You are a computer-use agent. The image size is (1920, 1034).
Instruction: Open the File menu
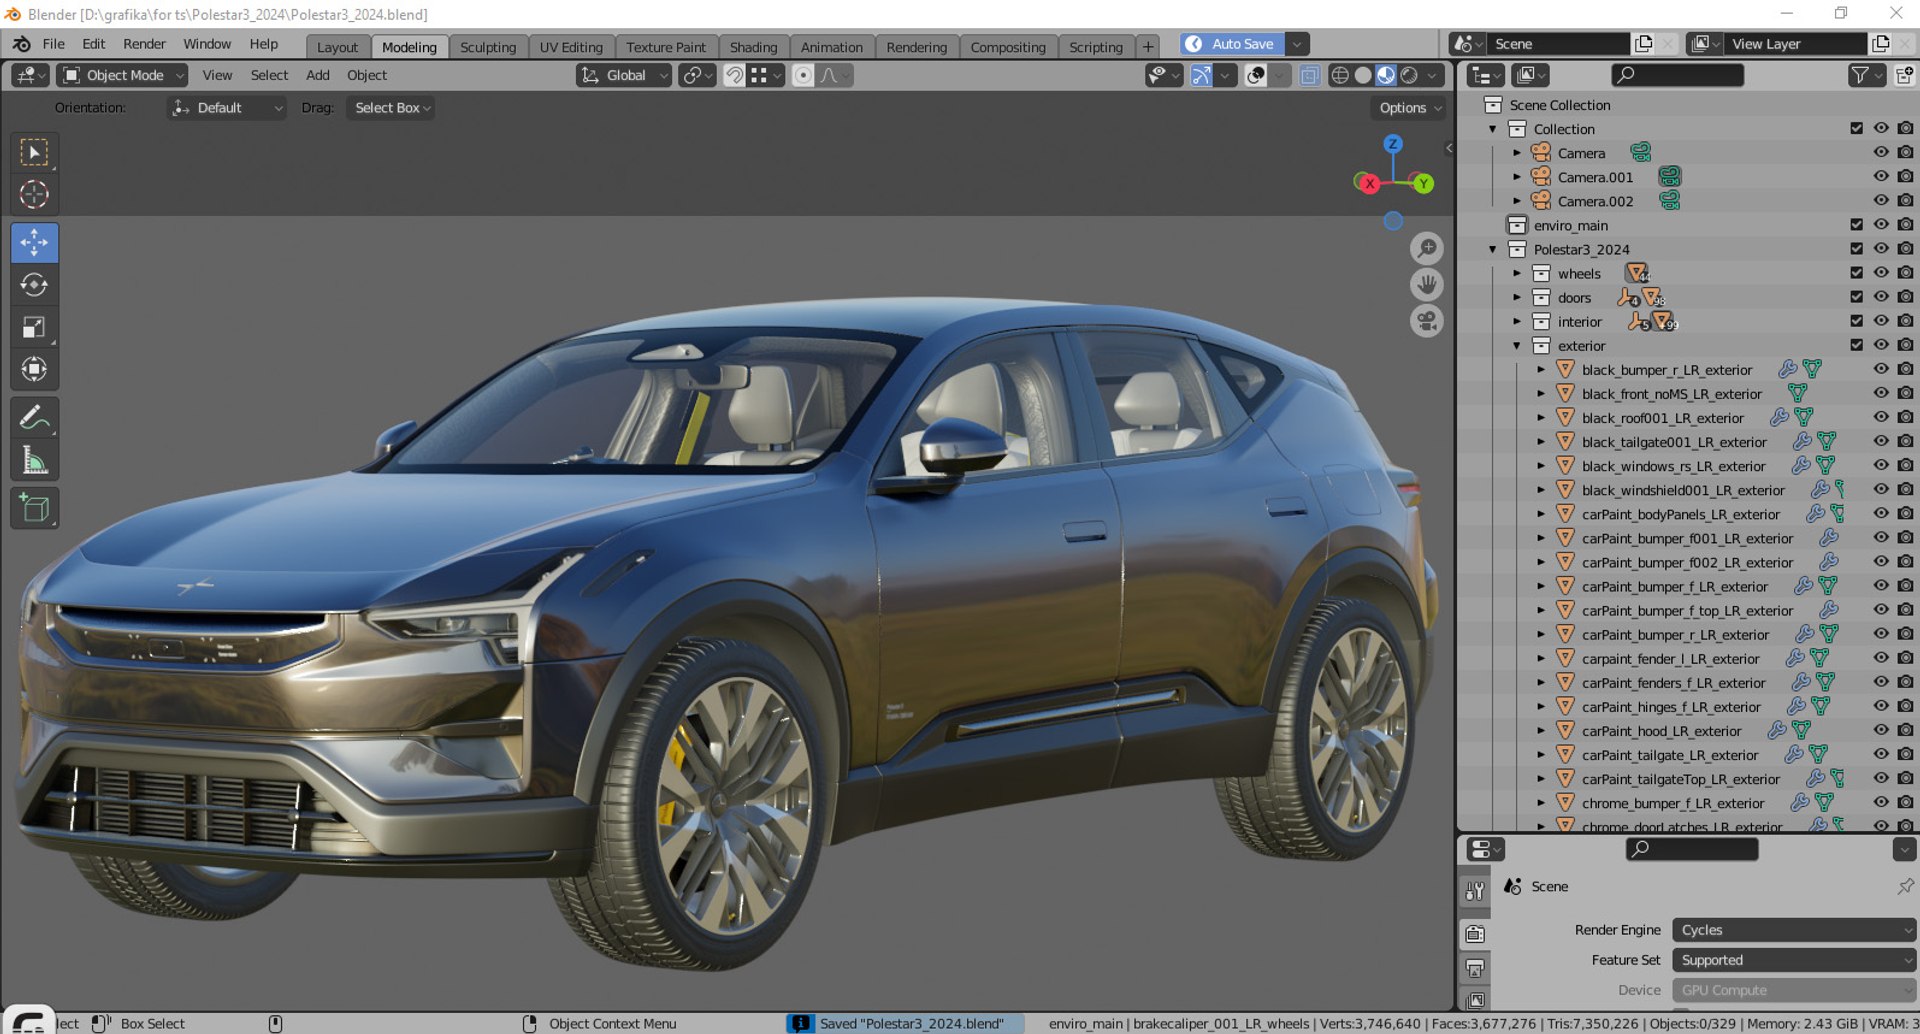click(54, 44)
